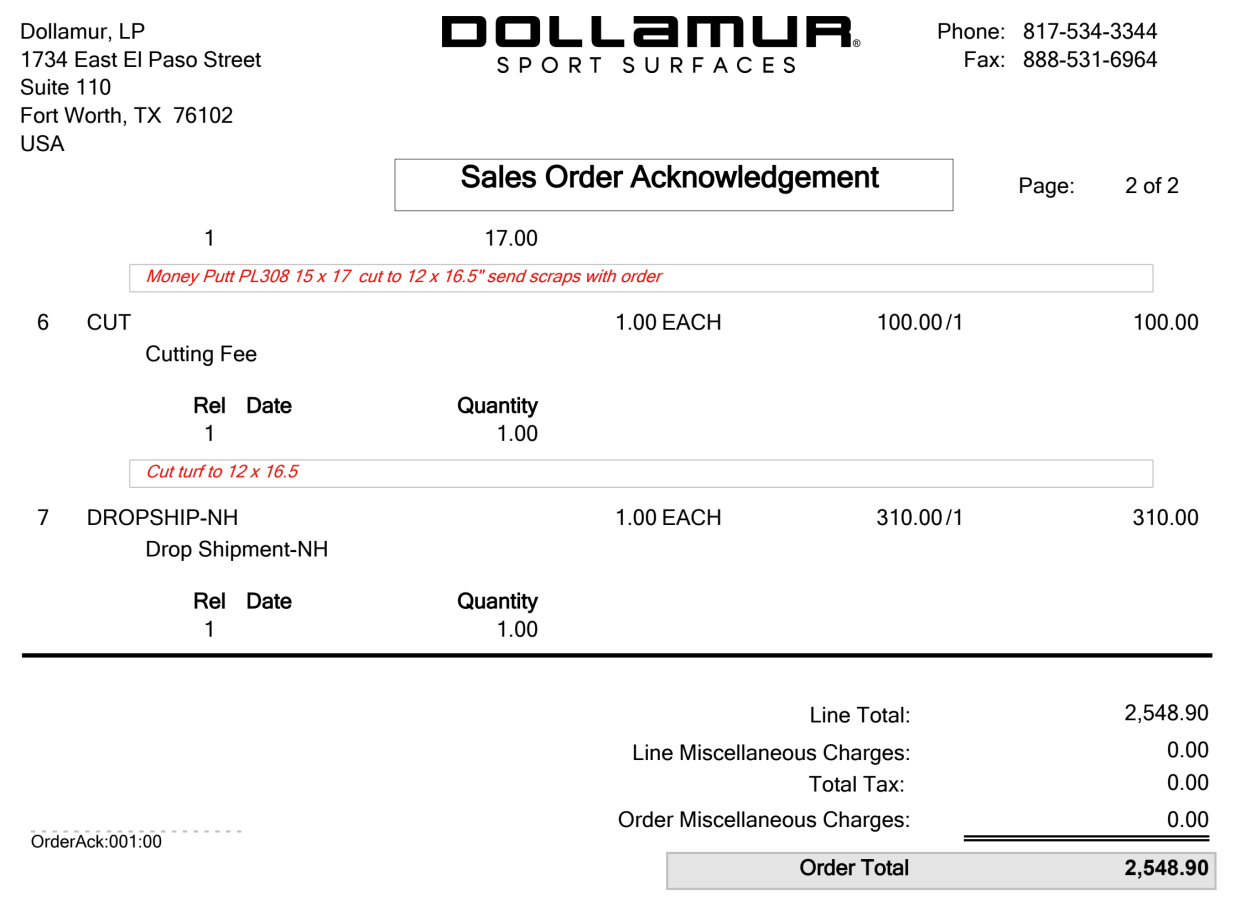Click the CUT item code on line 6

pos(109,323)
